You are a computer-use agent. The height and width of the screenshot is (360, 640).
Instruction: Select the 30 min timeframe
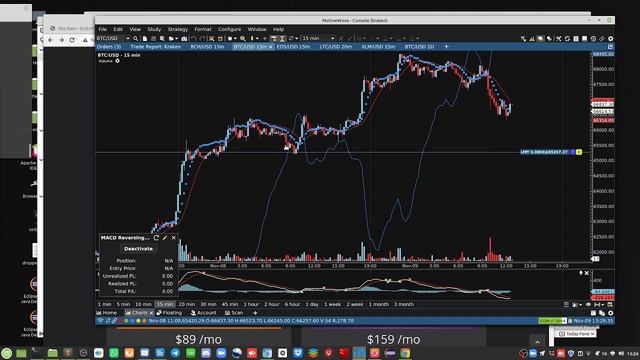(208, 304)
